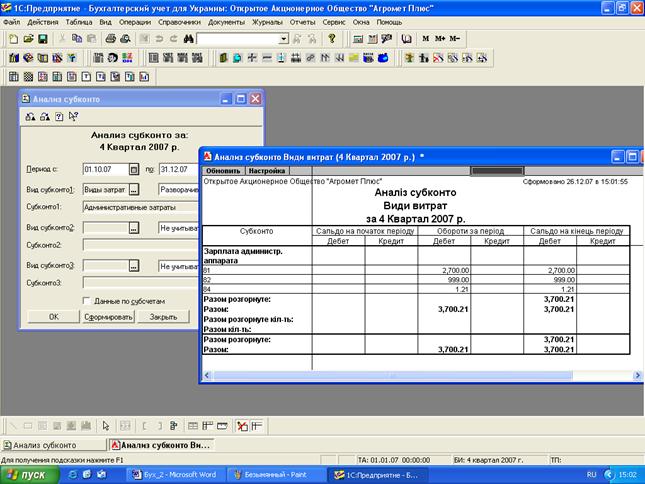Click the Период с date field
The width and height of the screenshot is (645, 484).
pos(106,169)
